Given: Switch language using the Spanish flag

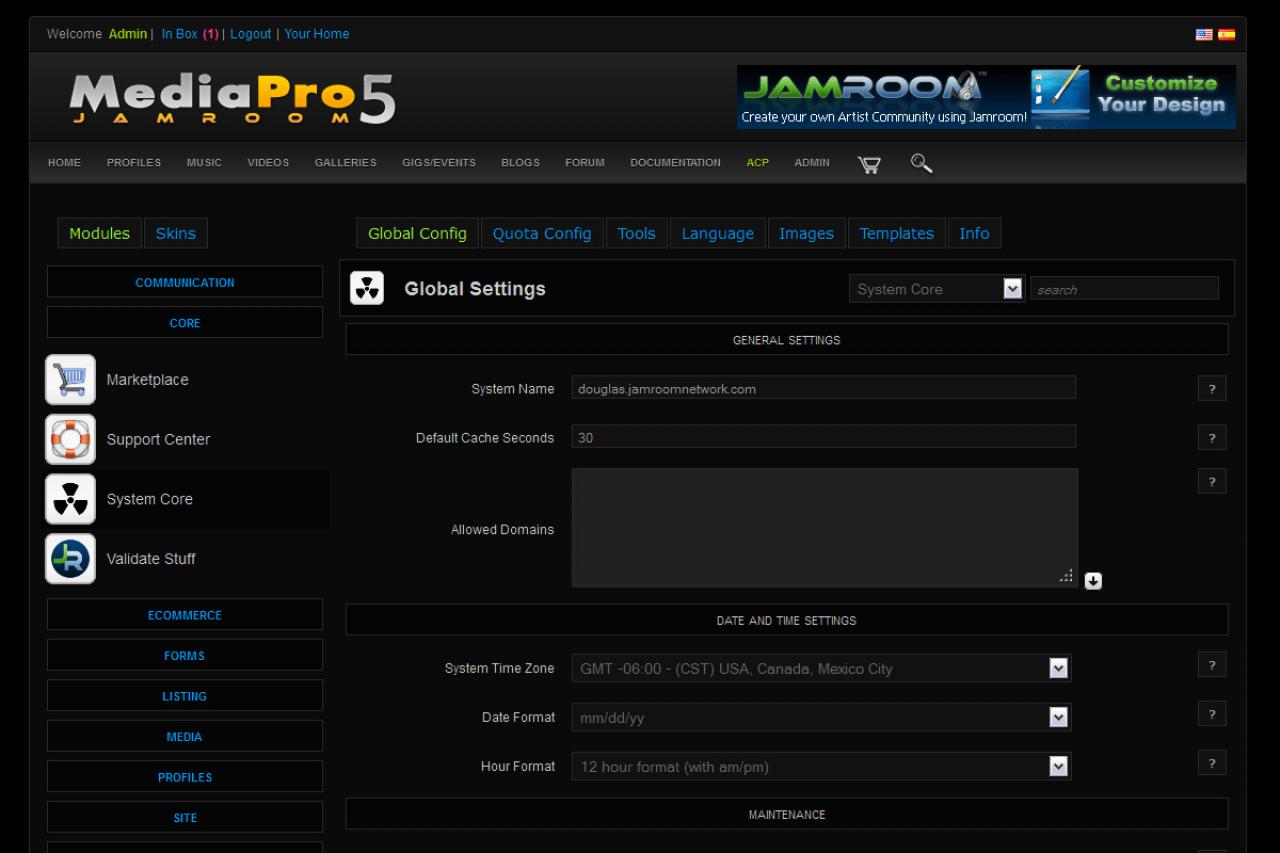Looking at the screenshot, I should click(1226, 34).
